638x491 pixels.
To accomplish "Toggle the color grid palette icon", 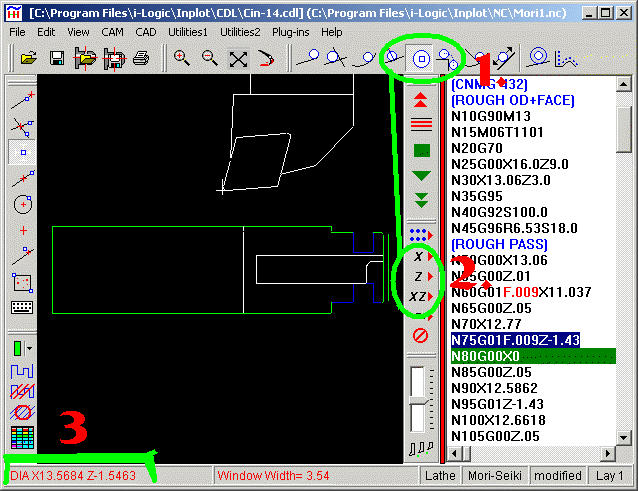I will (22, 437).
